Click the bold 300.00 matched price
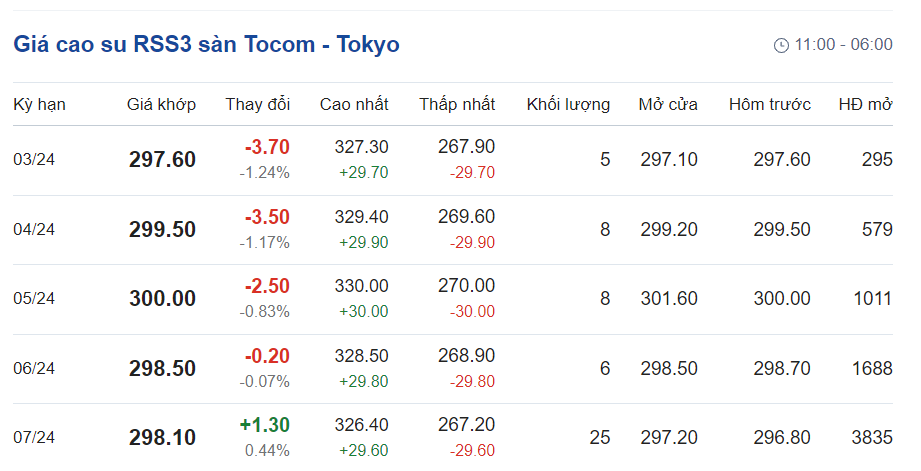This screenshot has height=471, width=921. coord(162,299)
